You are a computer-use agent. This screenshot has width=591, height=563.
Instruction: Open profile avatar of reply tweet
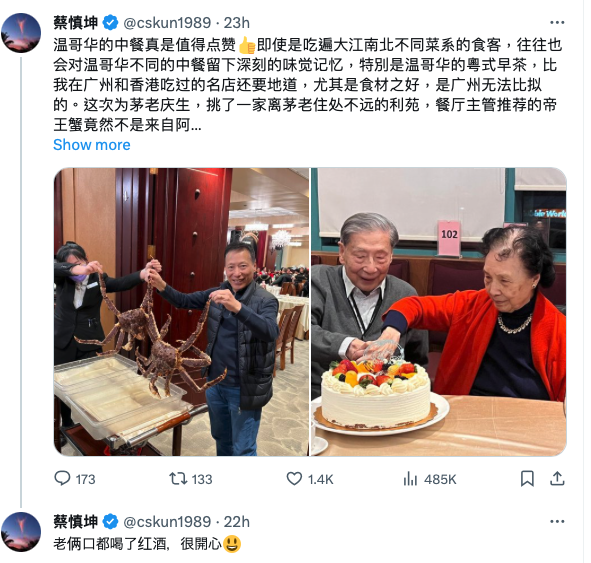pos(21,532)
